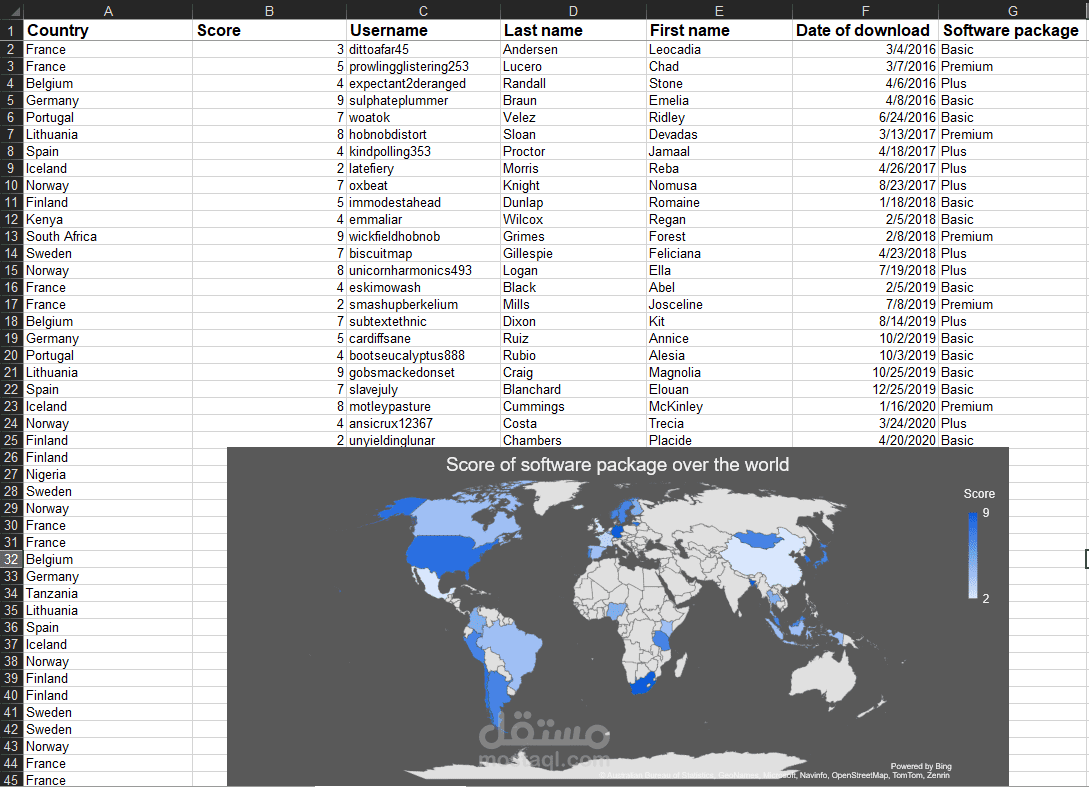Click last name Cummings

[573, 406]
